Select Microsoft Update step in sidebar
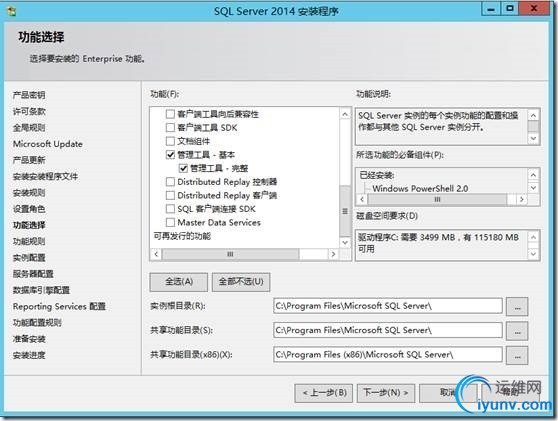Viewport: 558px width, 421px height. pos(48,144)
